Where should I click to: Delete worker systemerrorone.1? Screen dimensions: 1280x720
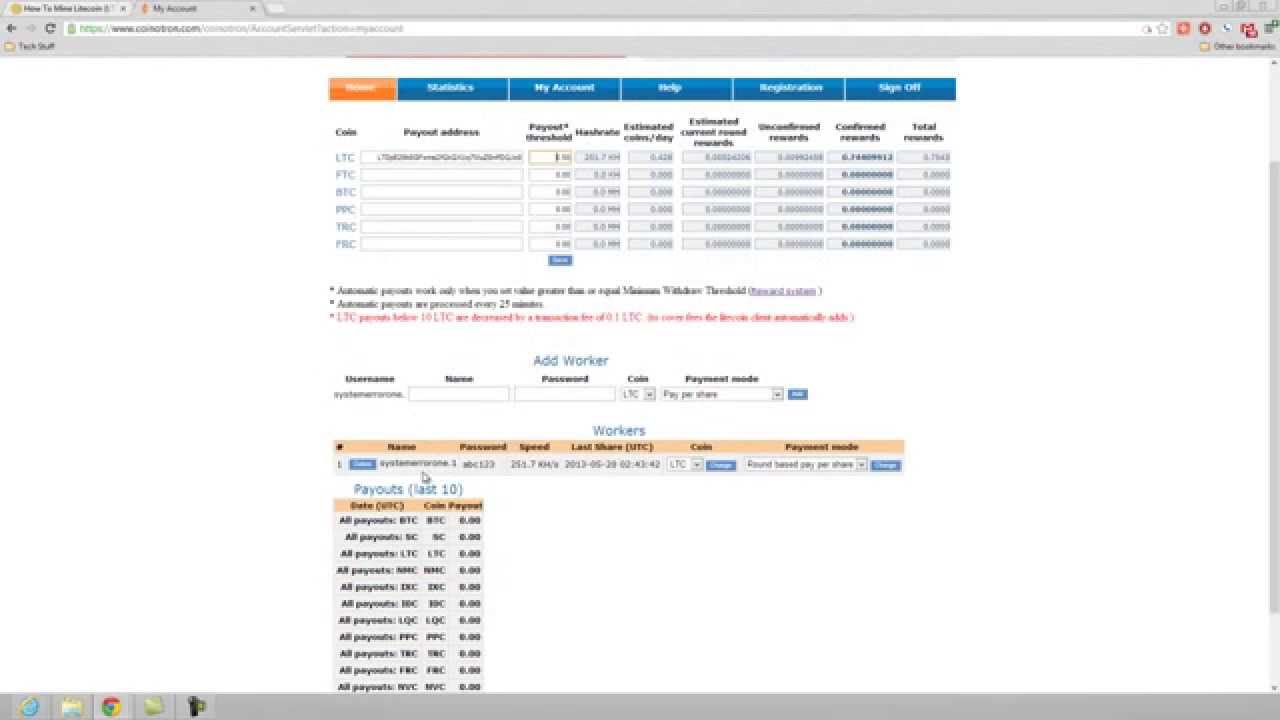tap(362, 464)
